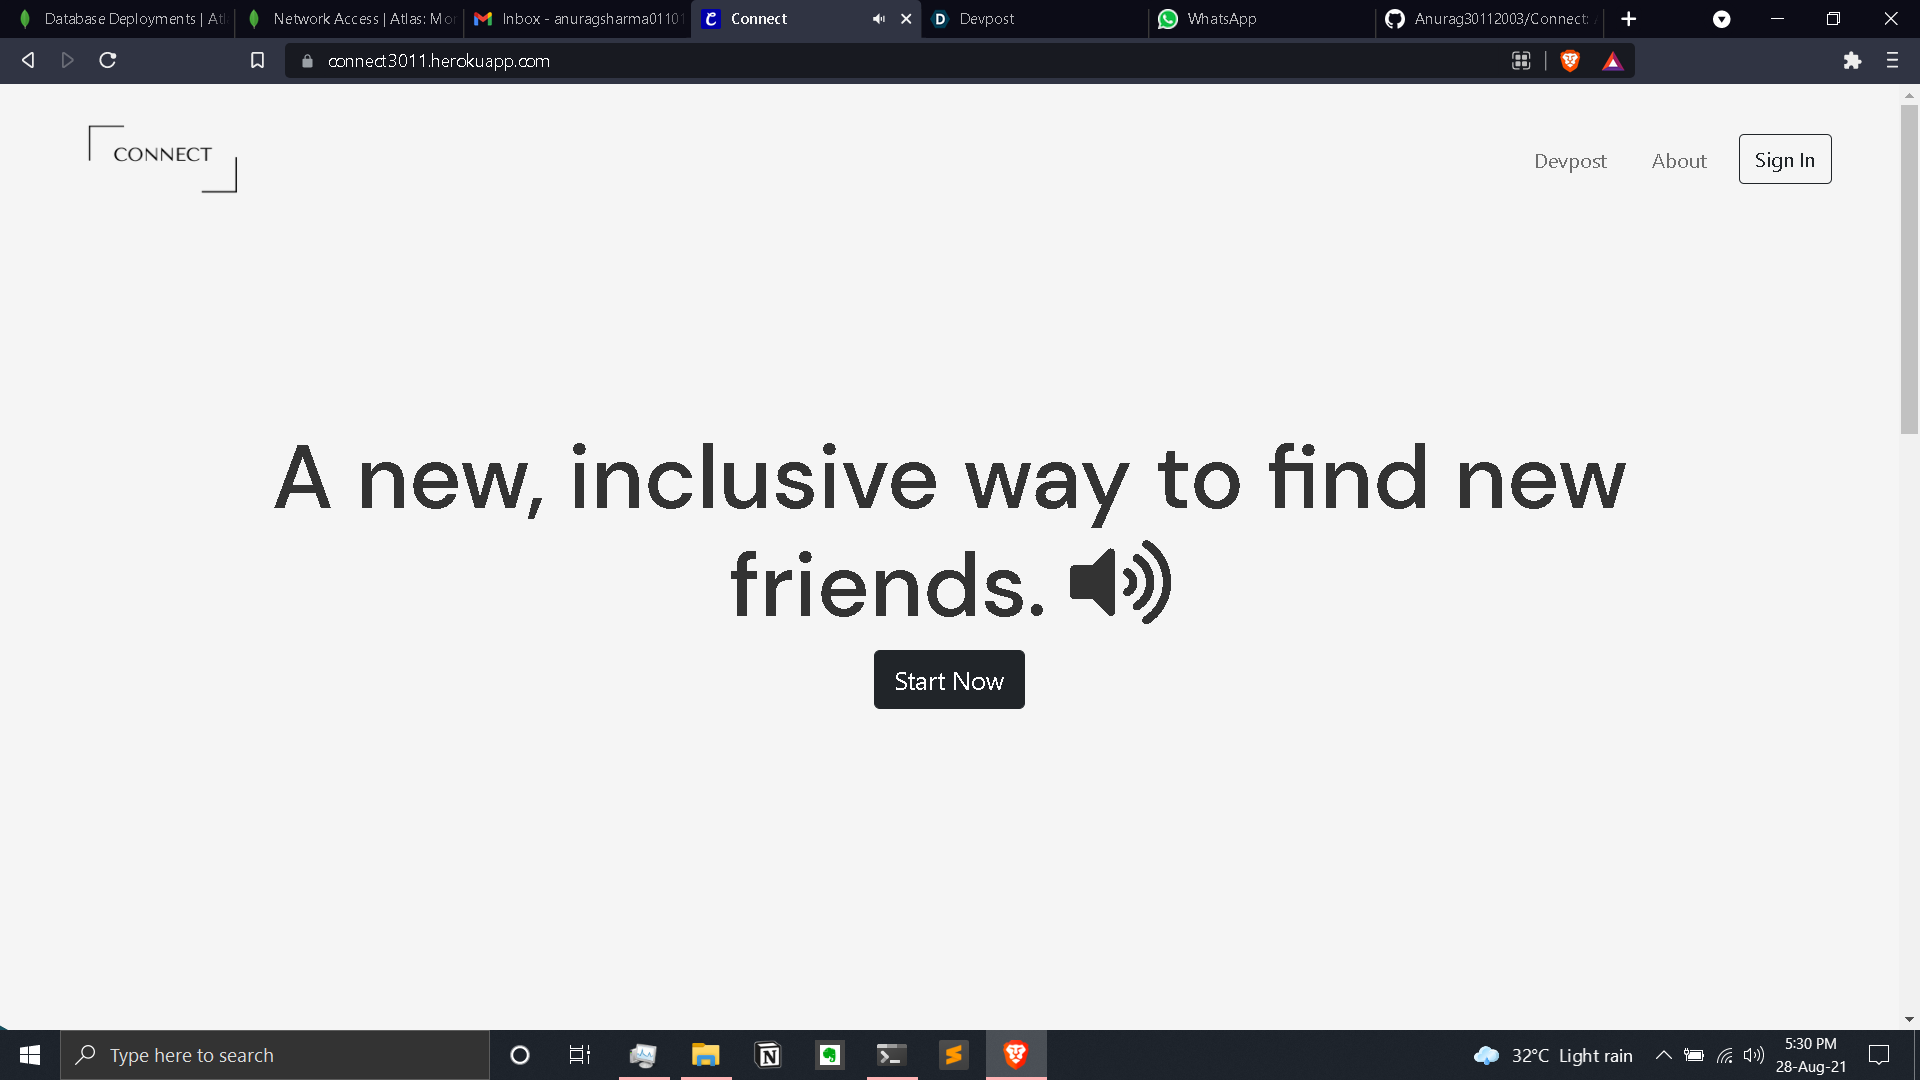The height and width of the screenshot is (1080, 1920).
Task: Open Notion from the taskbar
Action: (x=768, y=1055)
